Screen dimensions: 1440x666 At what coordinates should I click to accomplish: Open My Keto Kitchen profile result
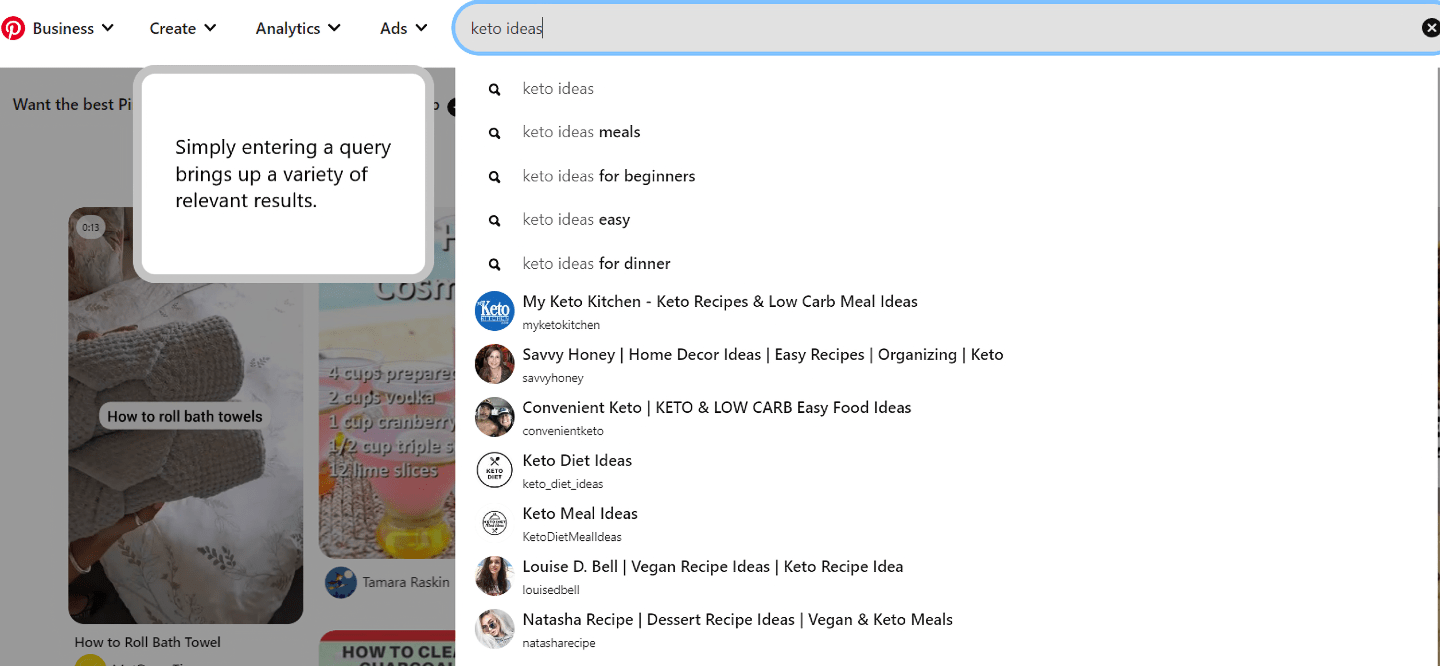[947, 311]
